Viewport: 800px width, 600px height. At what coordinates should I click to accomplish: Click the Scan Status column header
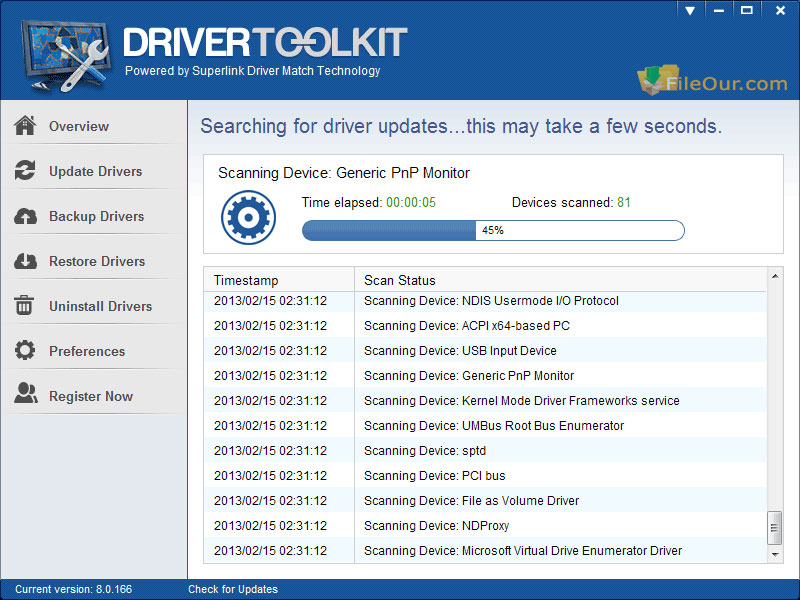coord(560,280)
